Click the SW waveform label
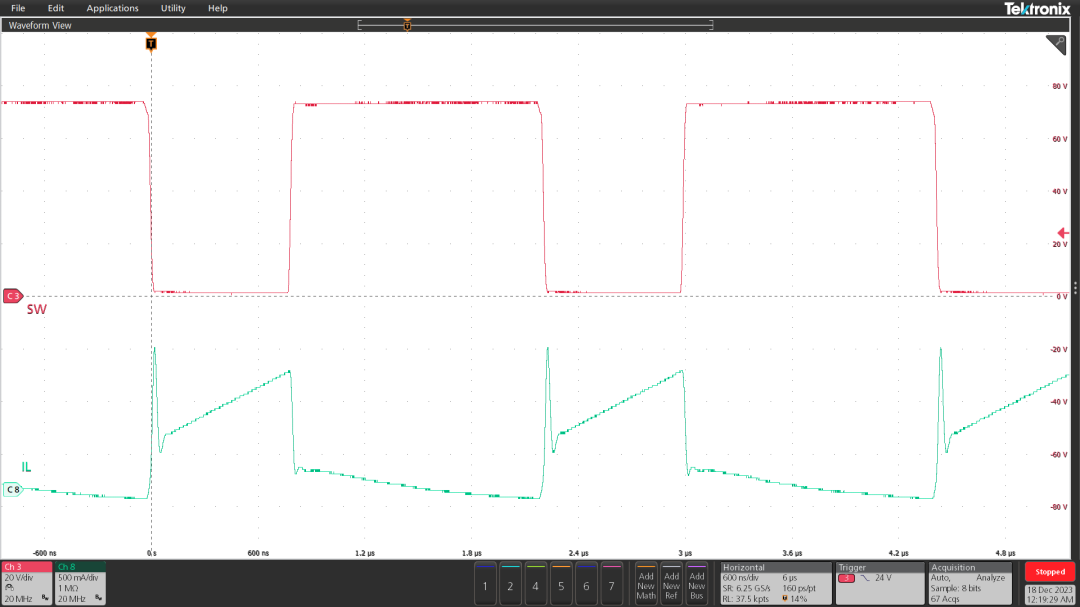 pos(37,309)
